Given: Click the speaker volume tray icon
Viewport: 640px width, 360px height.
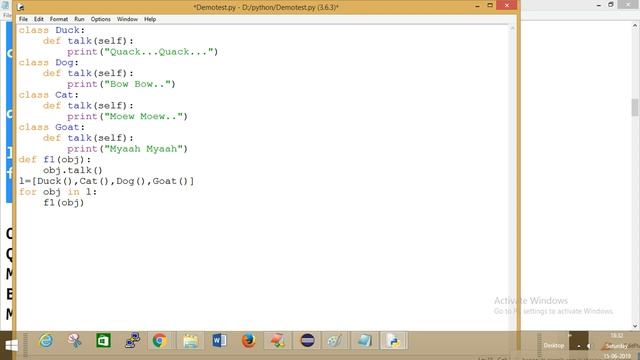Looking at the screenshot, I should tap(589, 346).
